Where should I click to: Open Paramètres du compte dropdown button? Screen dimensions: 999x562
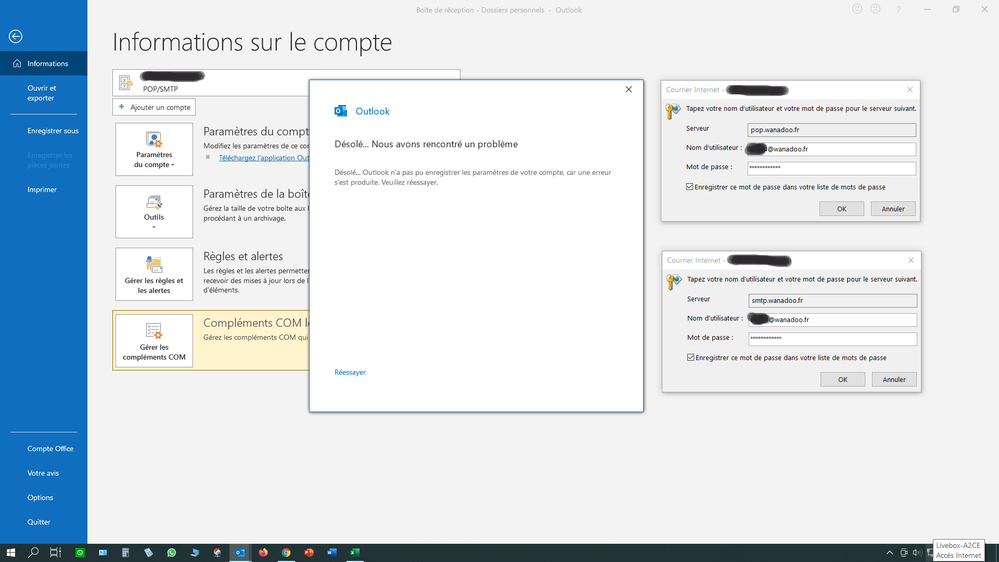(154, 149)
